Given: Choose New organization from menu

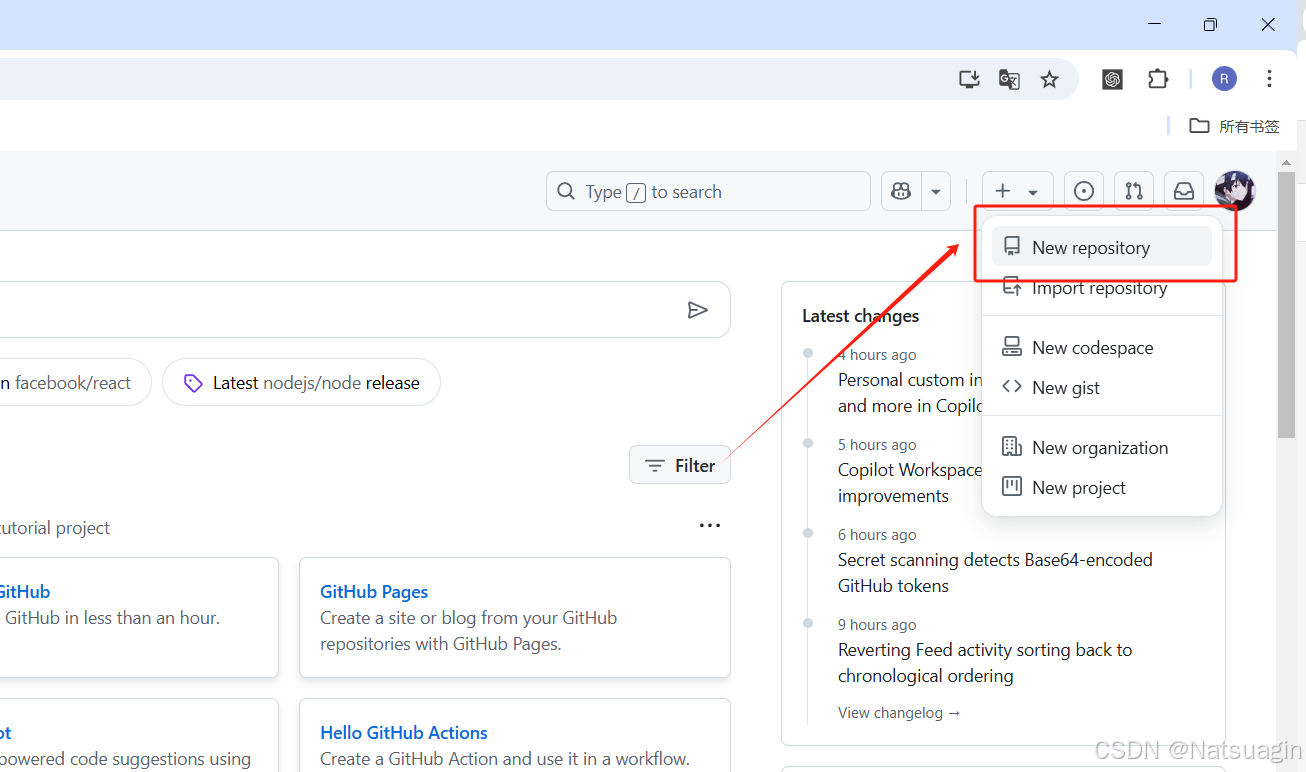Looking at the screenshot, I should tap(1099, 448).
